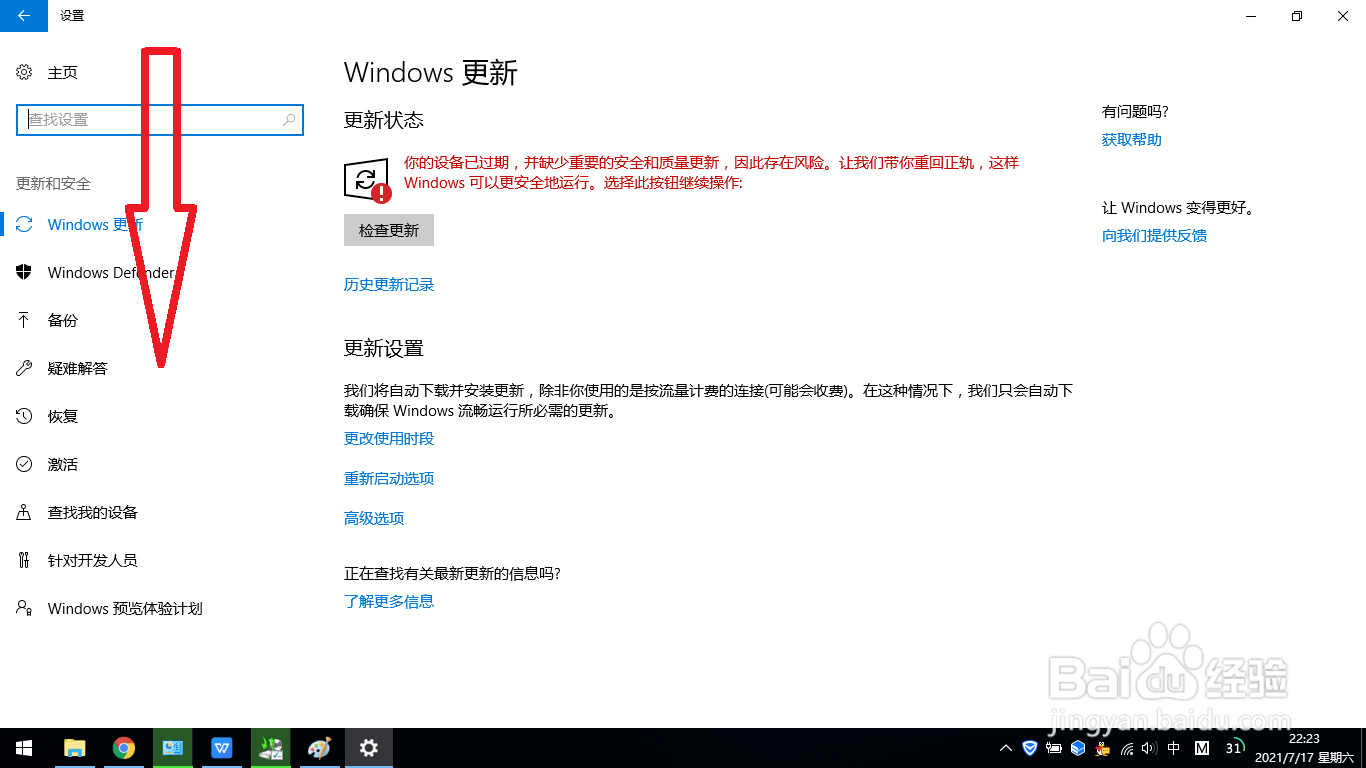Click the 检查更新 button

389,230
